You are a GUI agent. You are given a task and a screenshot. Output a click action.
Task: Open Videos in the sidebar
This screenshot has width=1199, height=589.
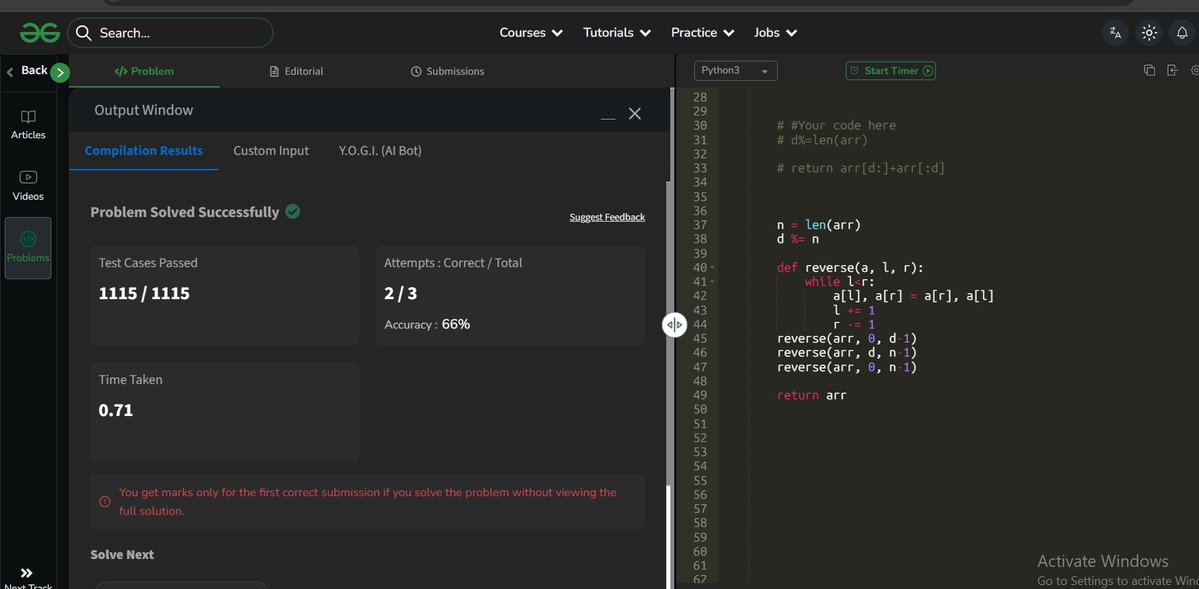pyautogui.click(x=28, y=186)
